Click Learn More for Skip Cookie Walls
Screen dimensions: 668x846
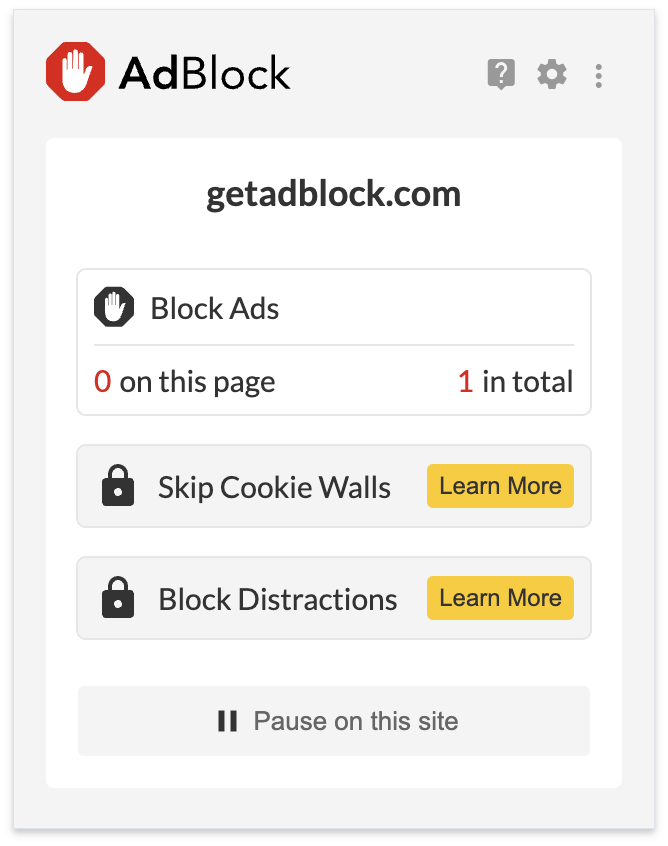point(500,486)
